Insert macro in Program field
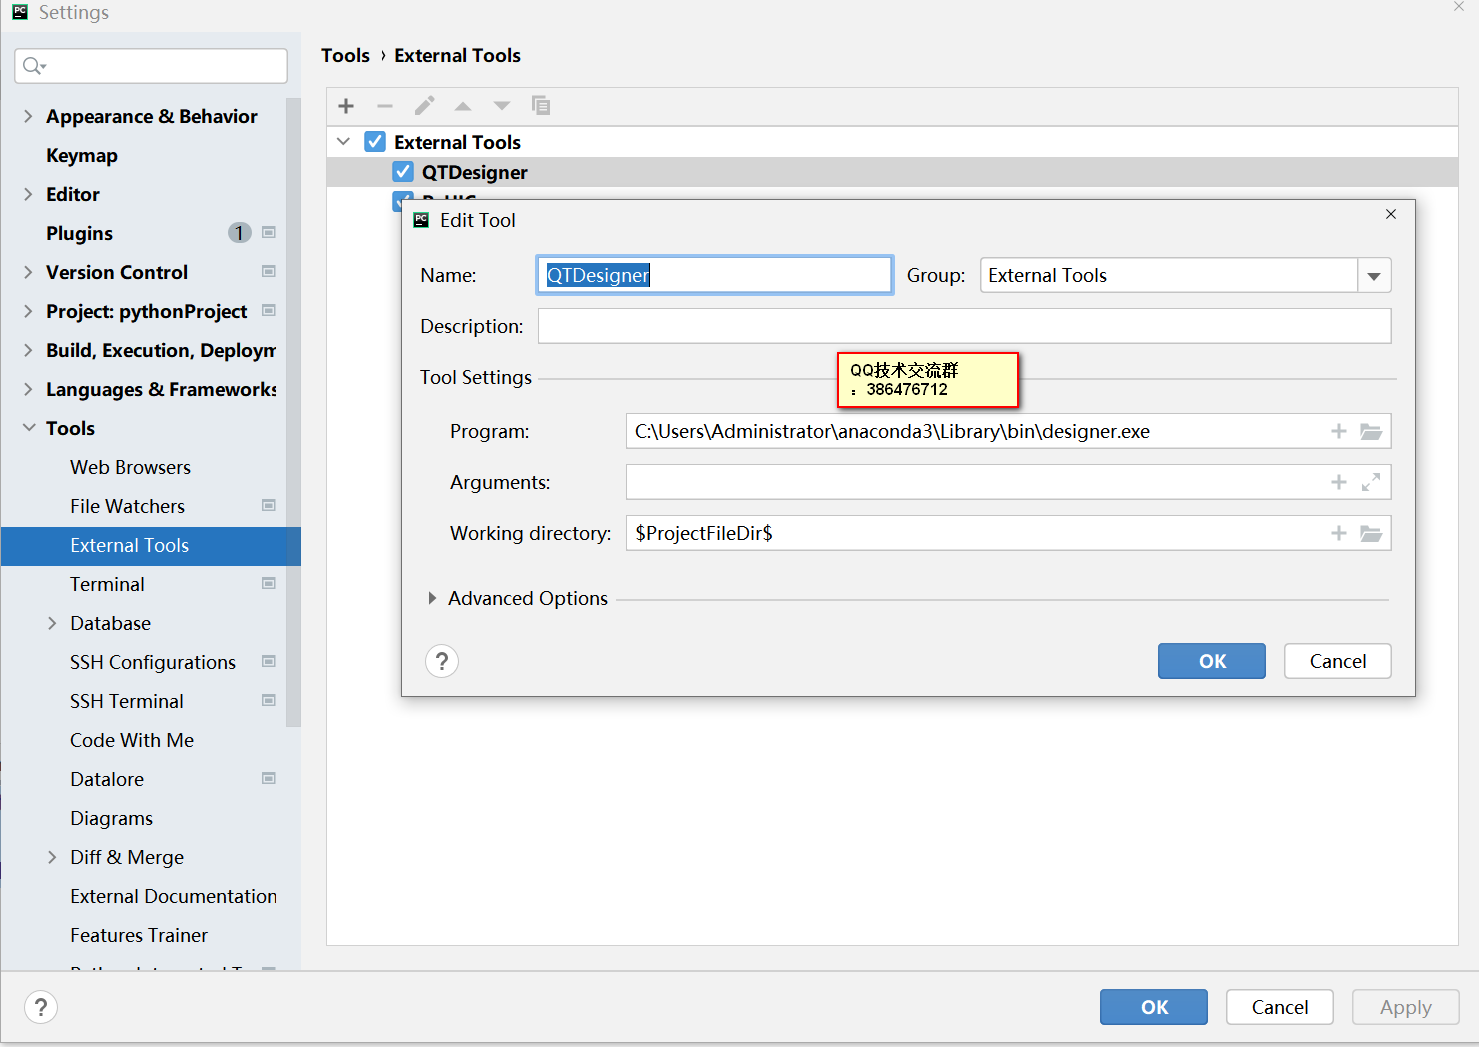 tap(1339, 431)
